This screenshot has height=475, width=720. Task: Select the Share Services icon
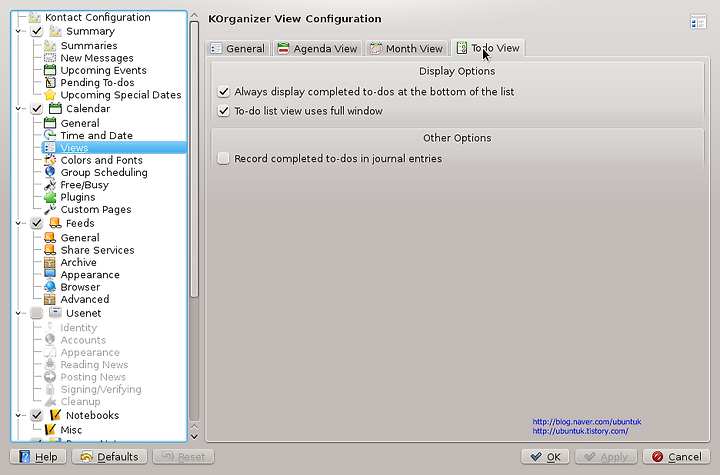point(50,250)
